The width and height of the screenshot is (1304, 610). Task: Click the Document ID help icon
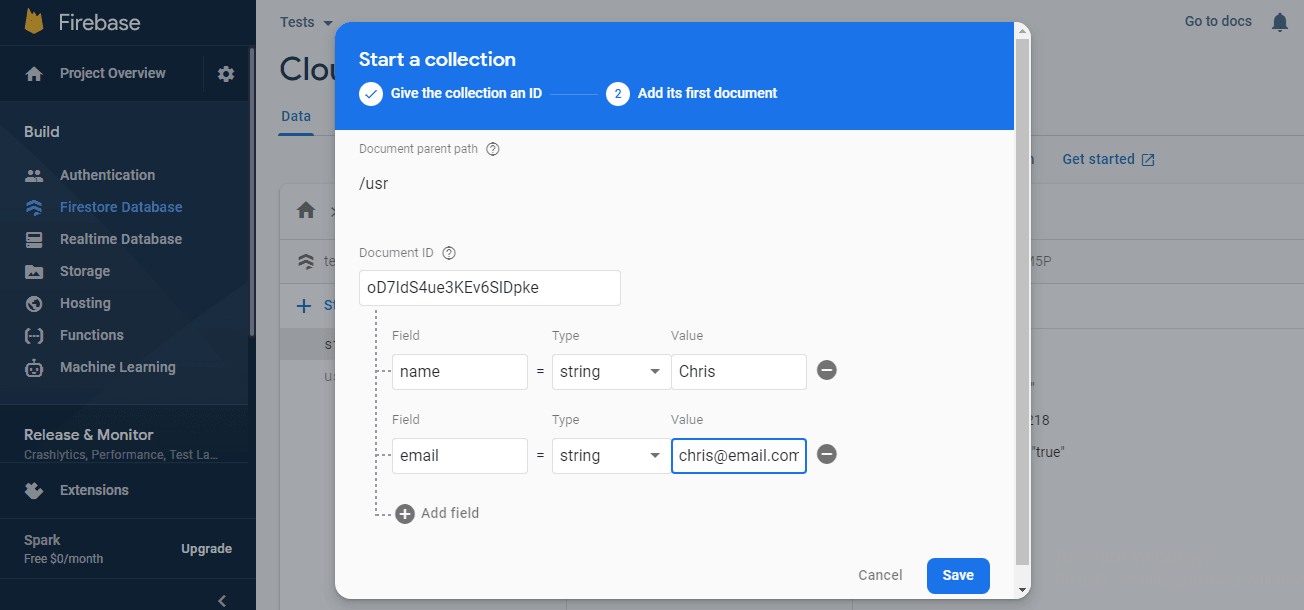[449, 253]
